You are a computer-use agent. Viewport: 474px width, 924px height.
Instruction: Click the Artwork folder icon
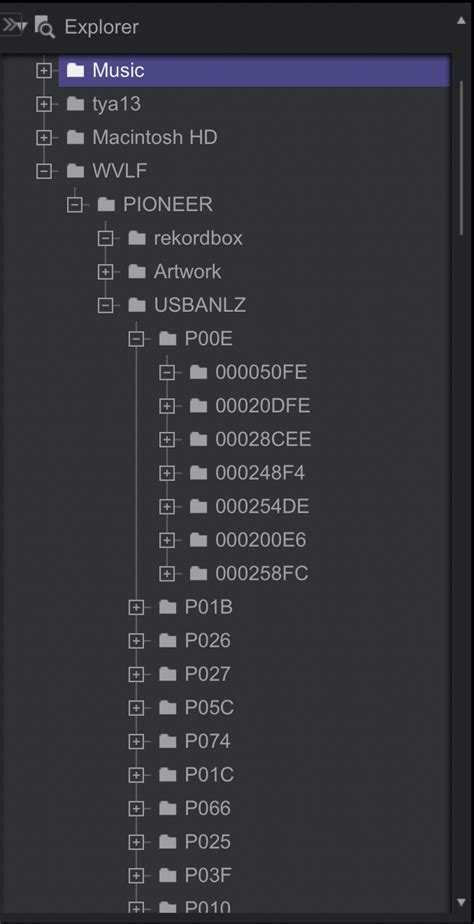click(137, 272)
